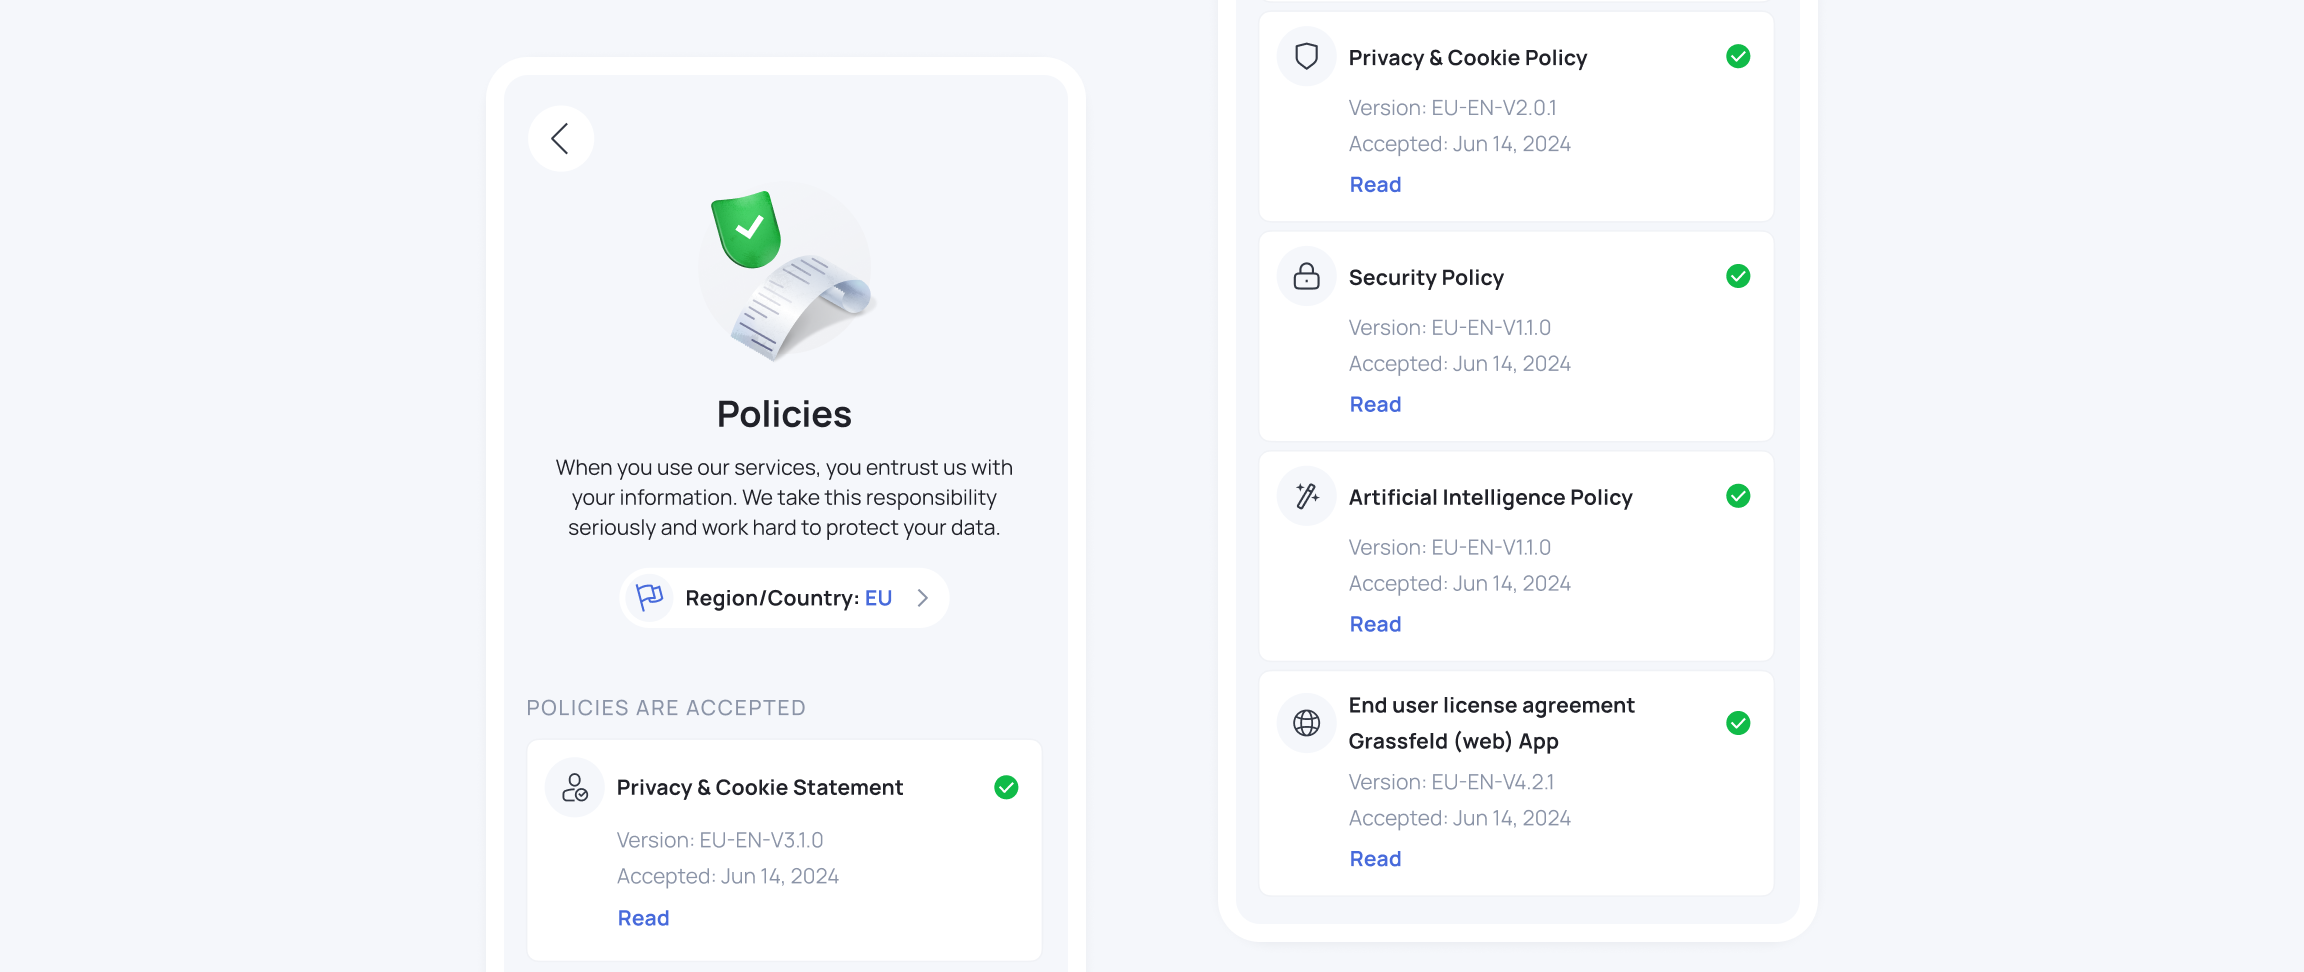Image resolution: width=2304 pixels, height=972 pixels.
Task: Click the green check on Security Policy
Action: [x=1738, y=277]
